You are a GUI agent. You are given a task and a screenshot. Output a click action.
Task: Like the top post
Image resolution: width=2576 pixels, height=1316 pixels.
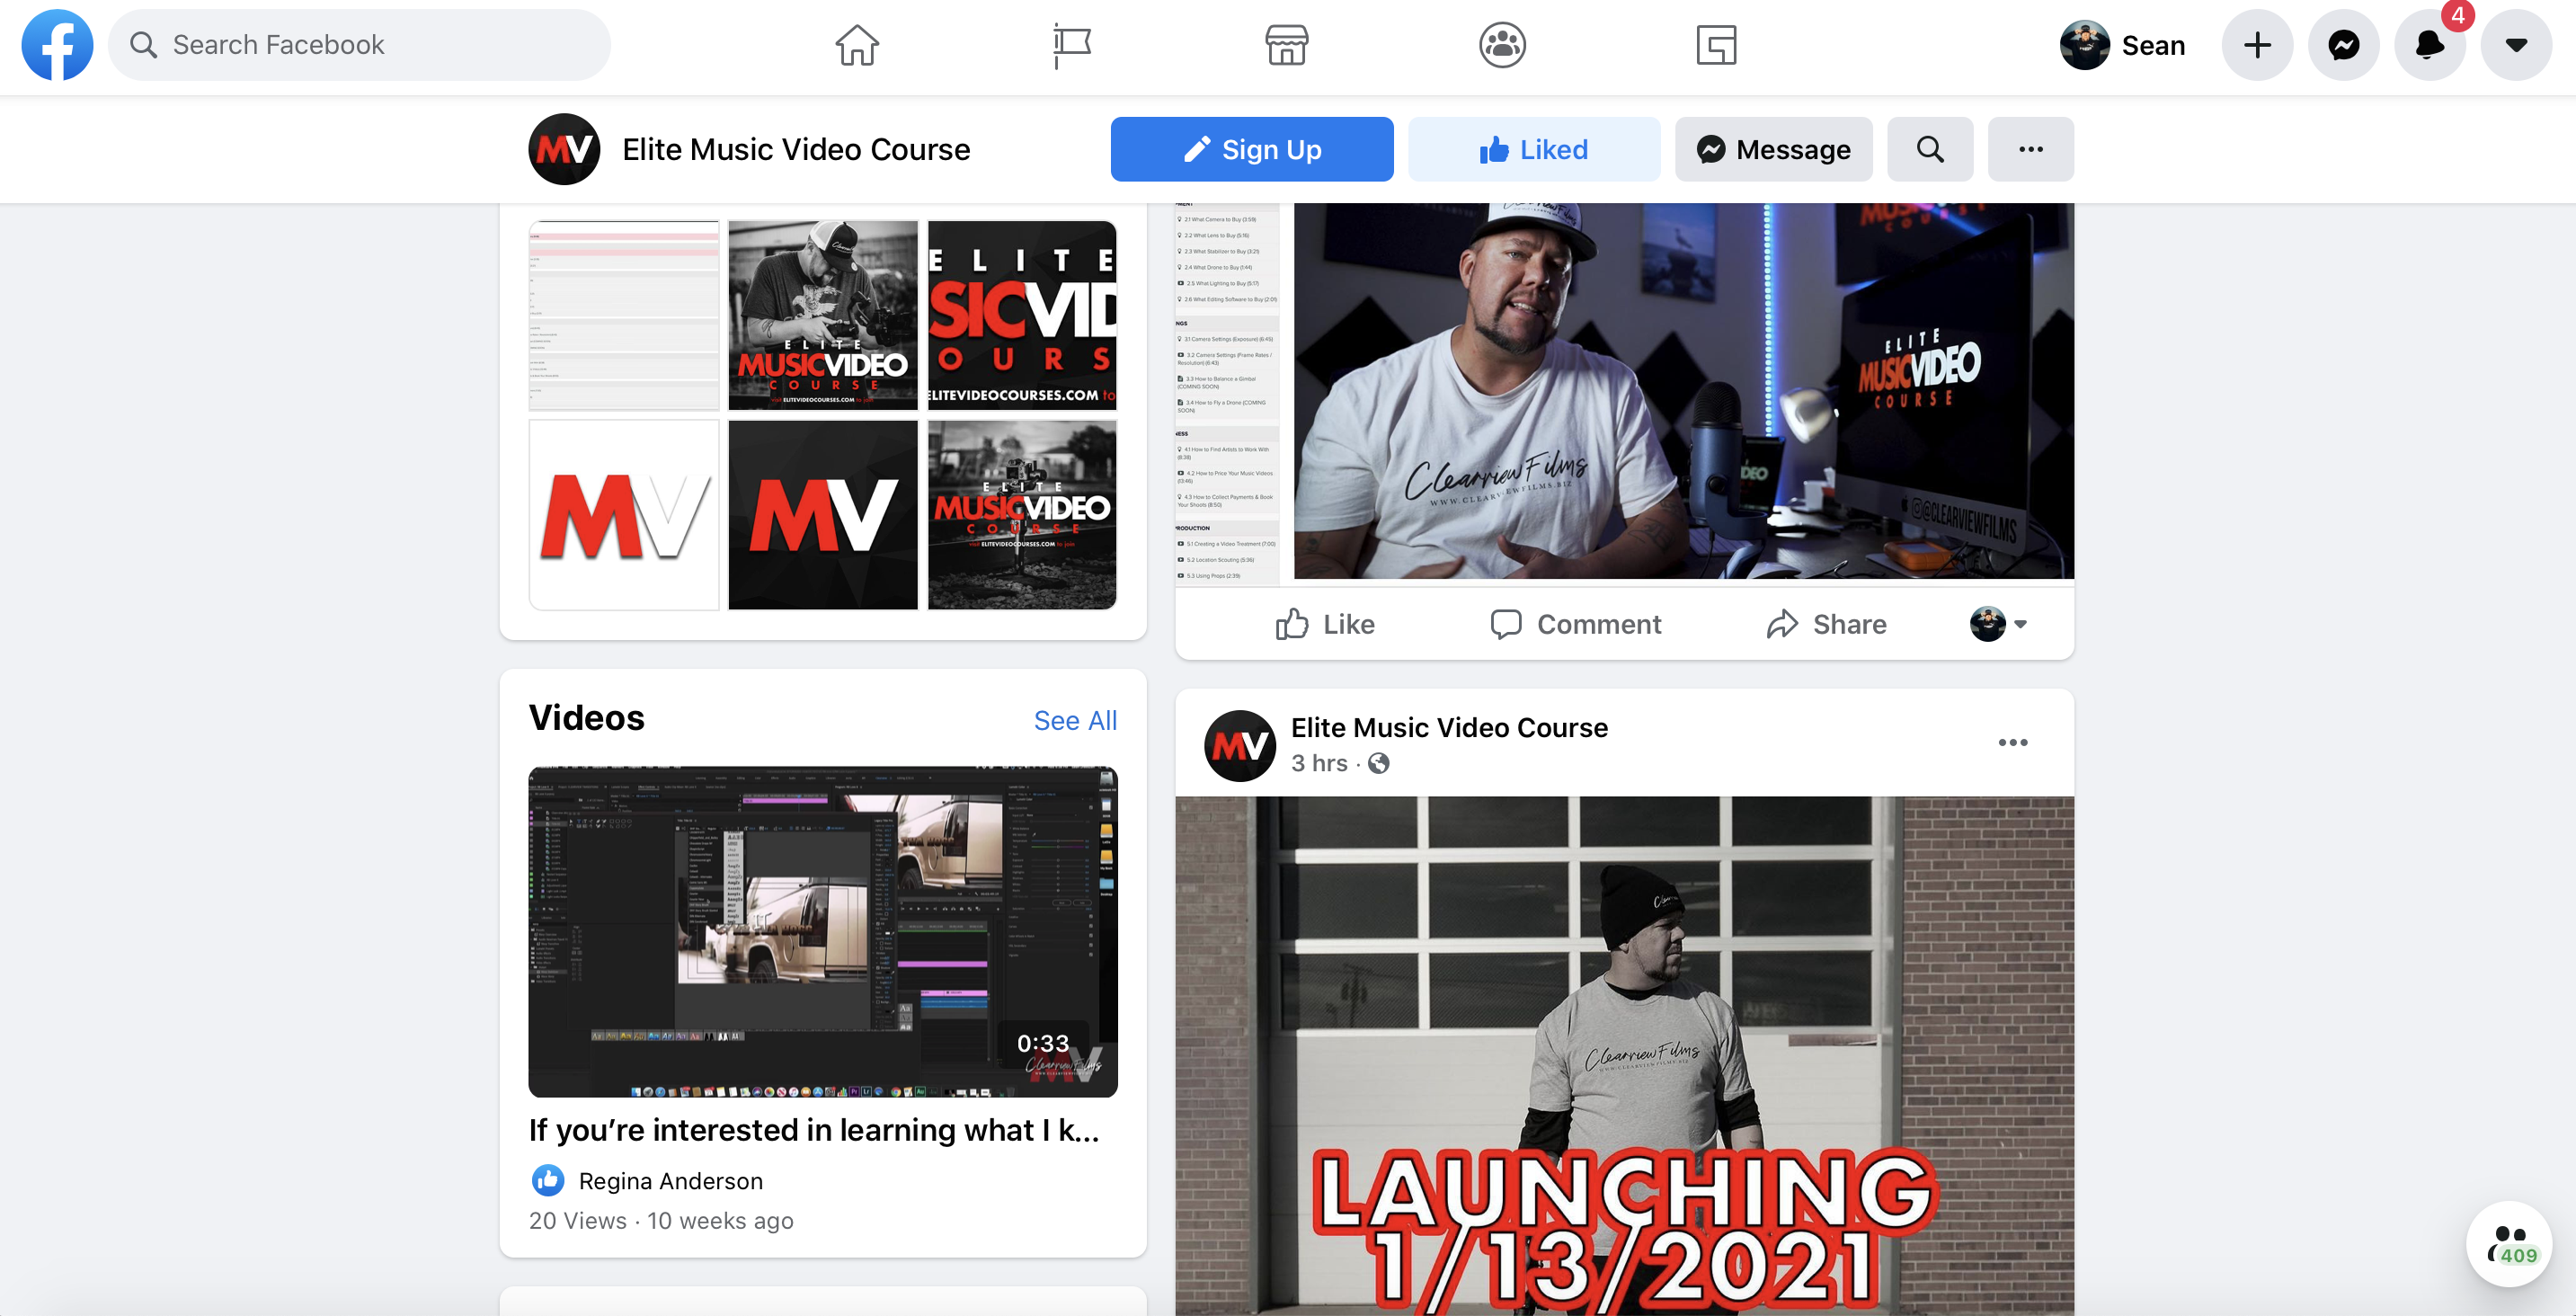tap(1325, 624)
